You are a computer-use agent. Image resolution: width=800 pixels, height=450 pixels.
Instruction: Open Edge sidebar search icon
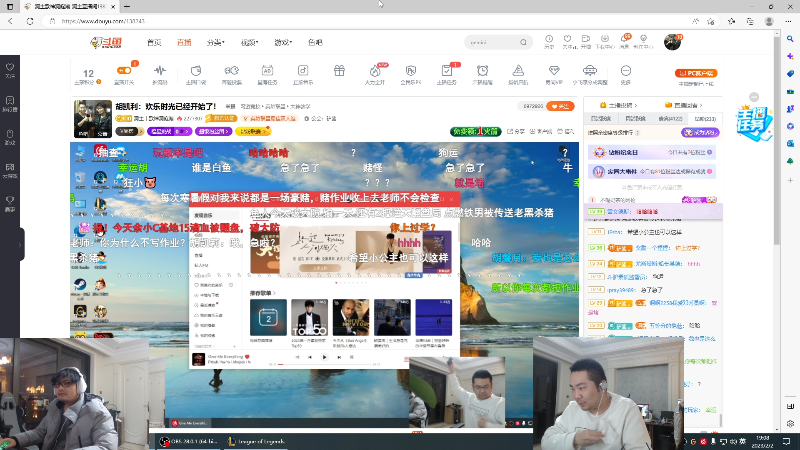pyautogui.click(x=790, y=39)
